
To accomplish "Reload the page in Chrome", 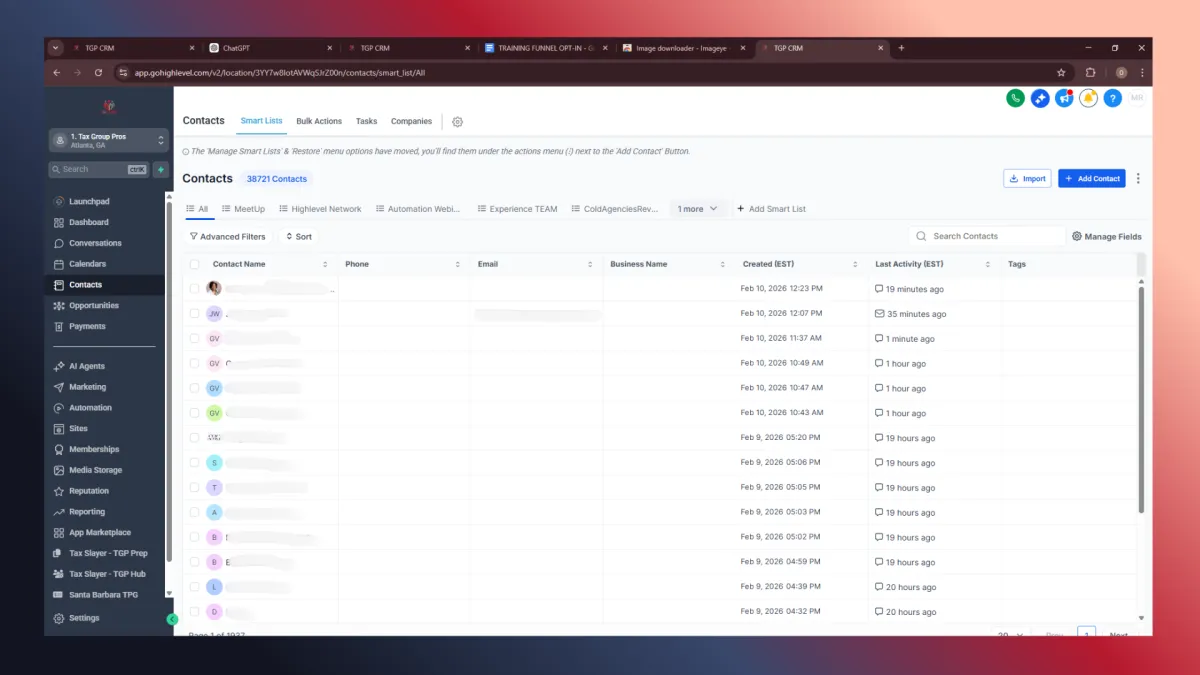I will 98,72.
